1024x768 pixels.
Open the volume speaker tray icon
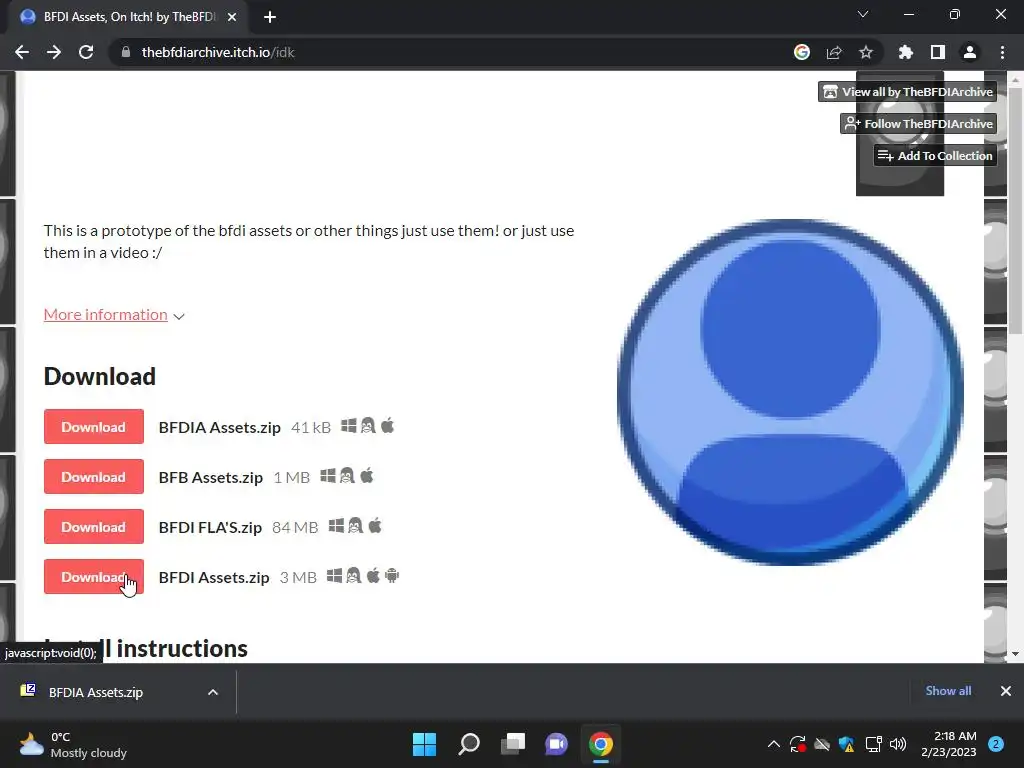click(898, 744)
